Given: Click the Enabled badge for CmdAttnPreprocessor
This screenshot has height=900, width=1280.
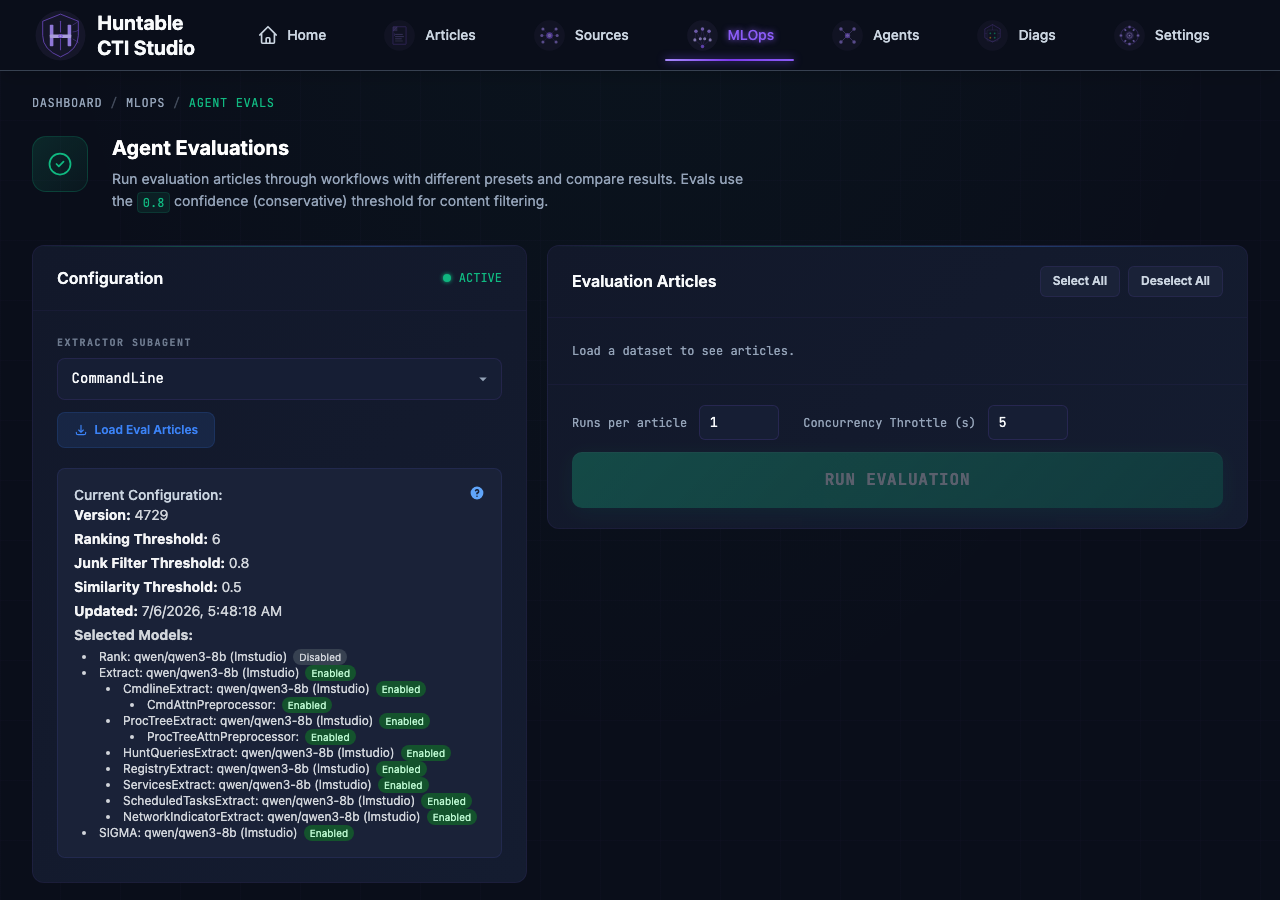Looking at the screenshot, I should [307, 705].
